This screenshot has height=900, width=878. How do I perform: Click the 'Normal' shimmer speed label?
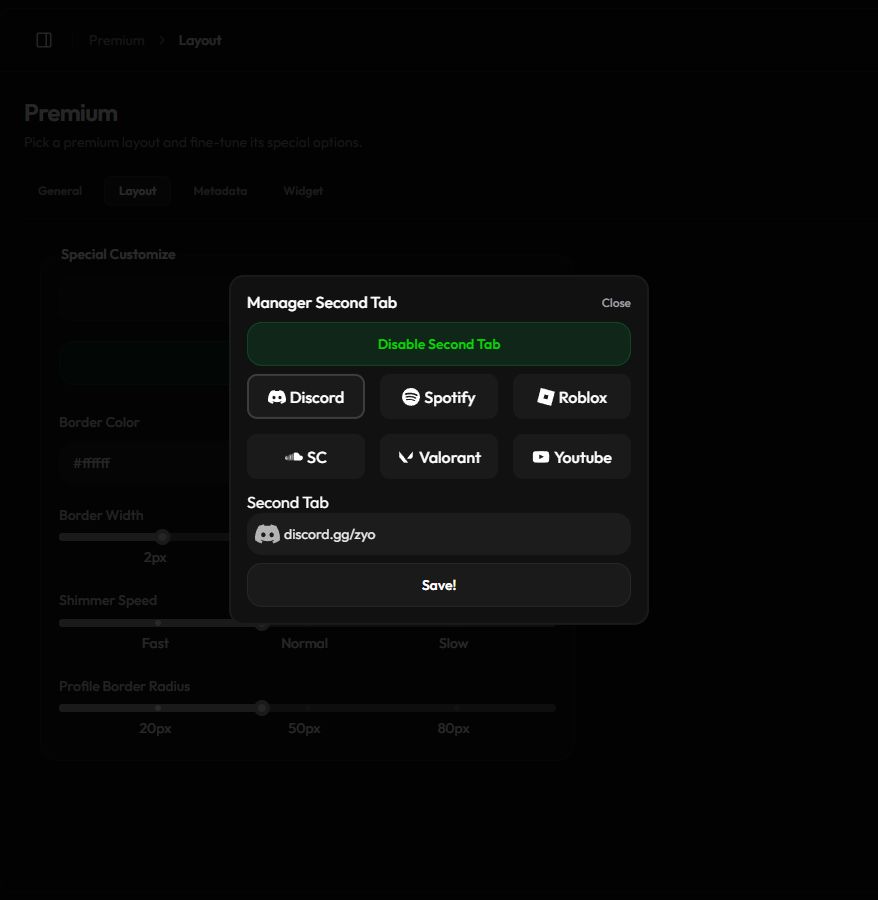[x=304, y=643]
